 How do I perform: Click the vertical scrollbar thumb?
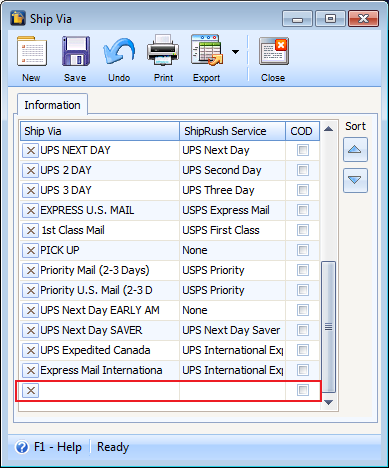tap(329, 327)
